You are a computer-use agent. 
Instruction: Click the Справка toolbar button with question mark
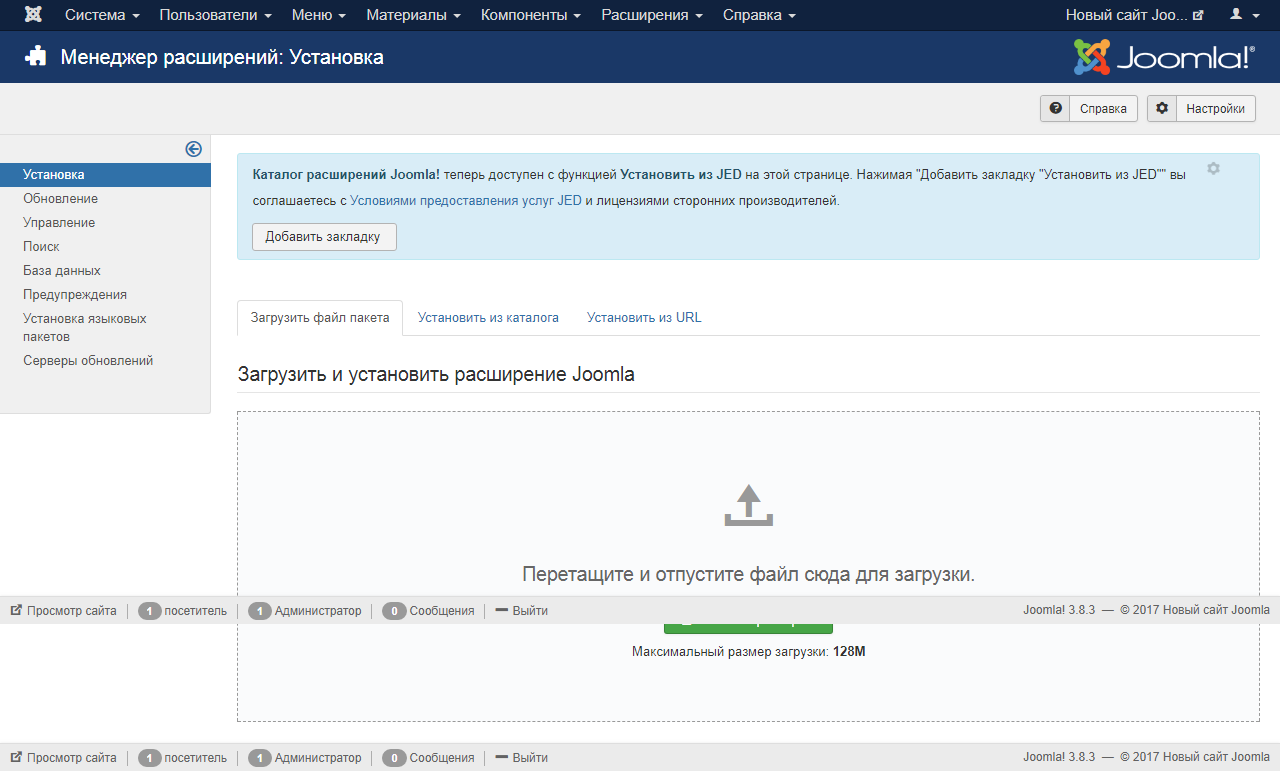pyautogui.click(x=1089, y=109)
